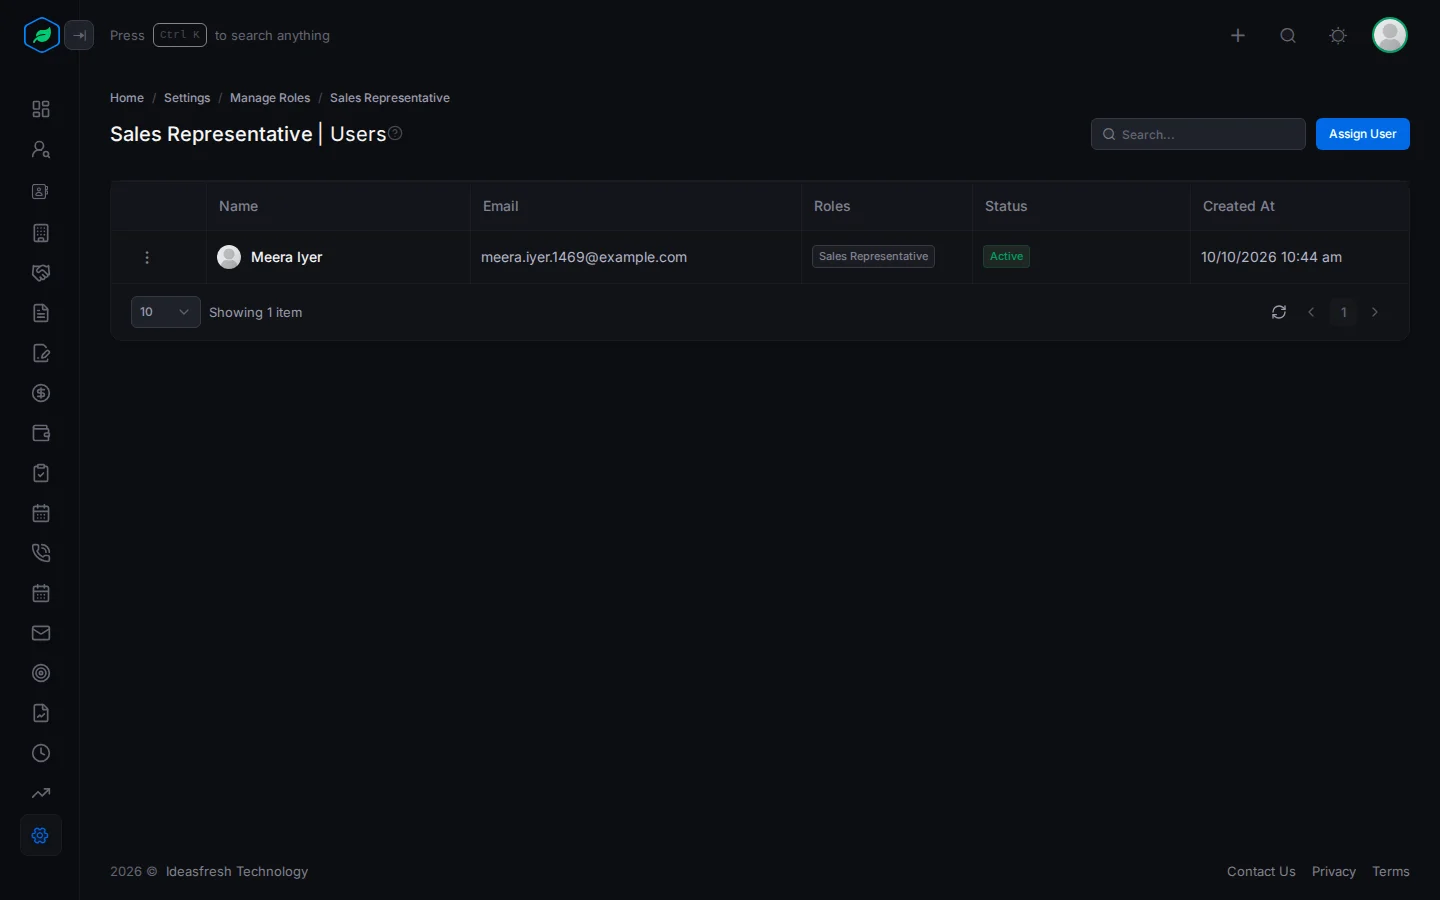Image resolution: width=1440 pixels, height=900 pixels.
Task: Open the phone calls sidebar icon
Action: coord(41,553)
